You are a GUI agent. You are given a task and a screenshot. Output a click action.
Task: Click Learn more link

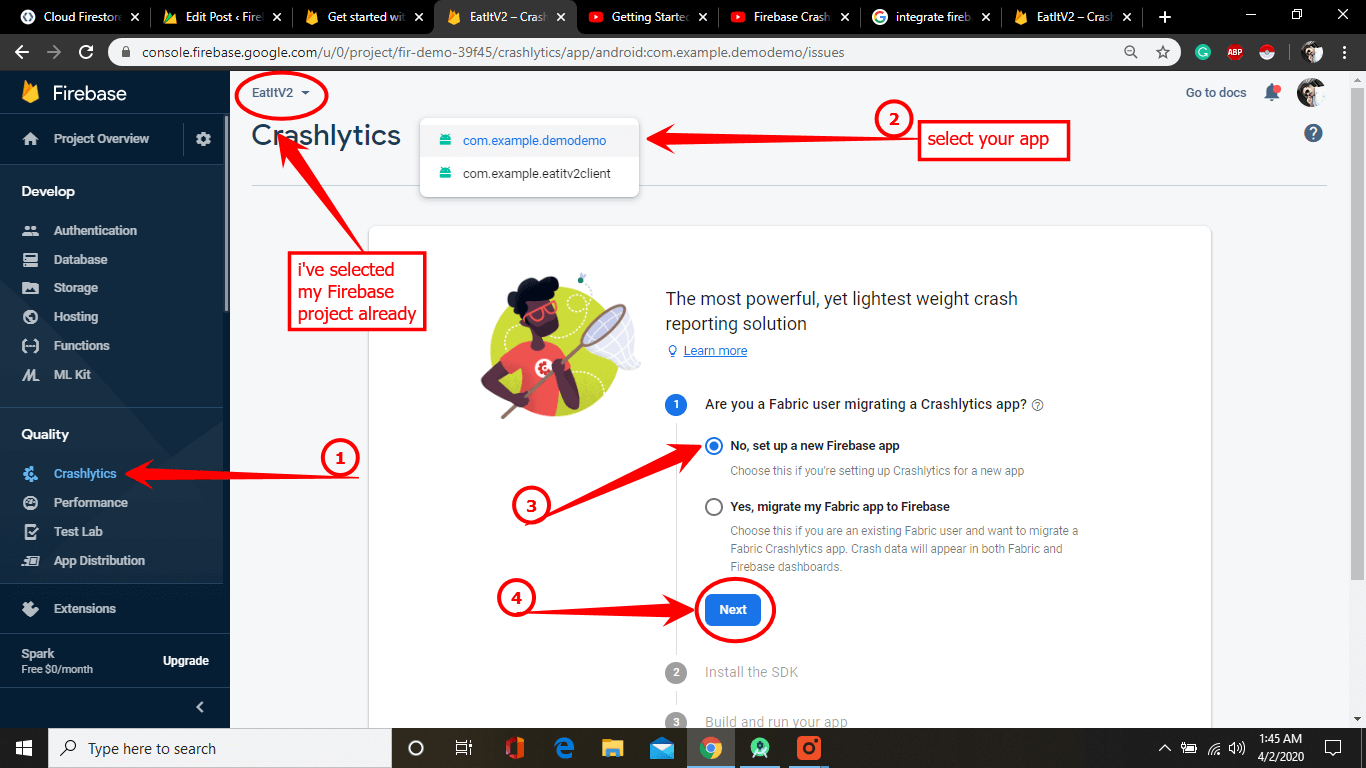click(x=715, y=351)
